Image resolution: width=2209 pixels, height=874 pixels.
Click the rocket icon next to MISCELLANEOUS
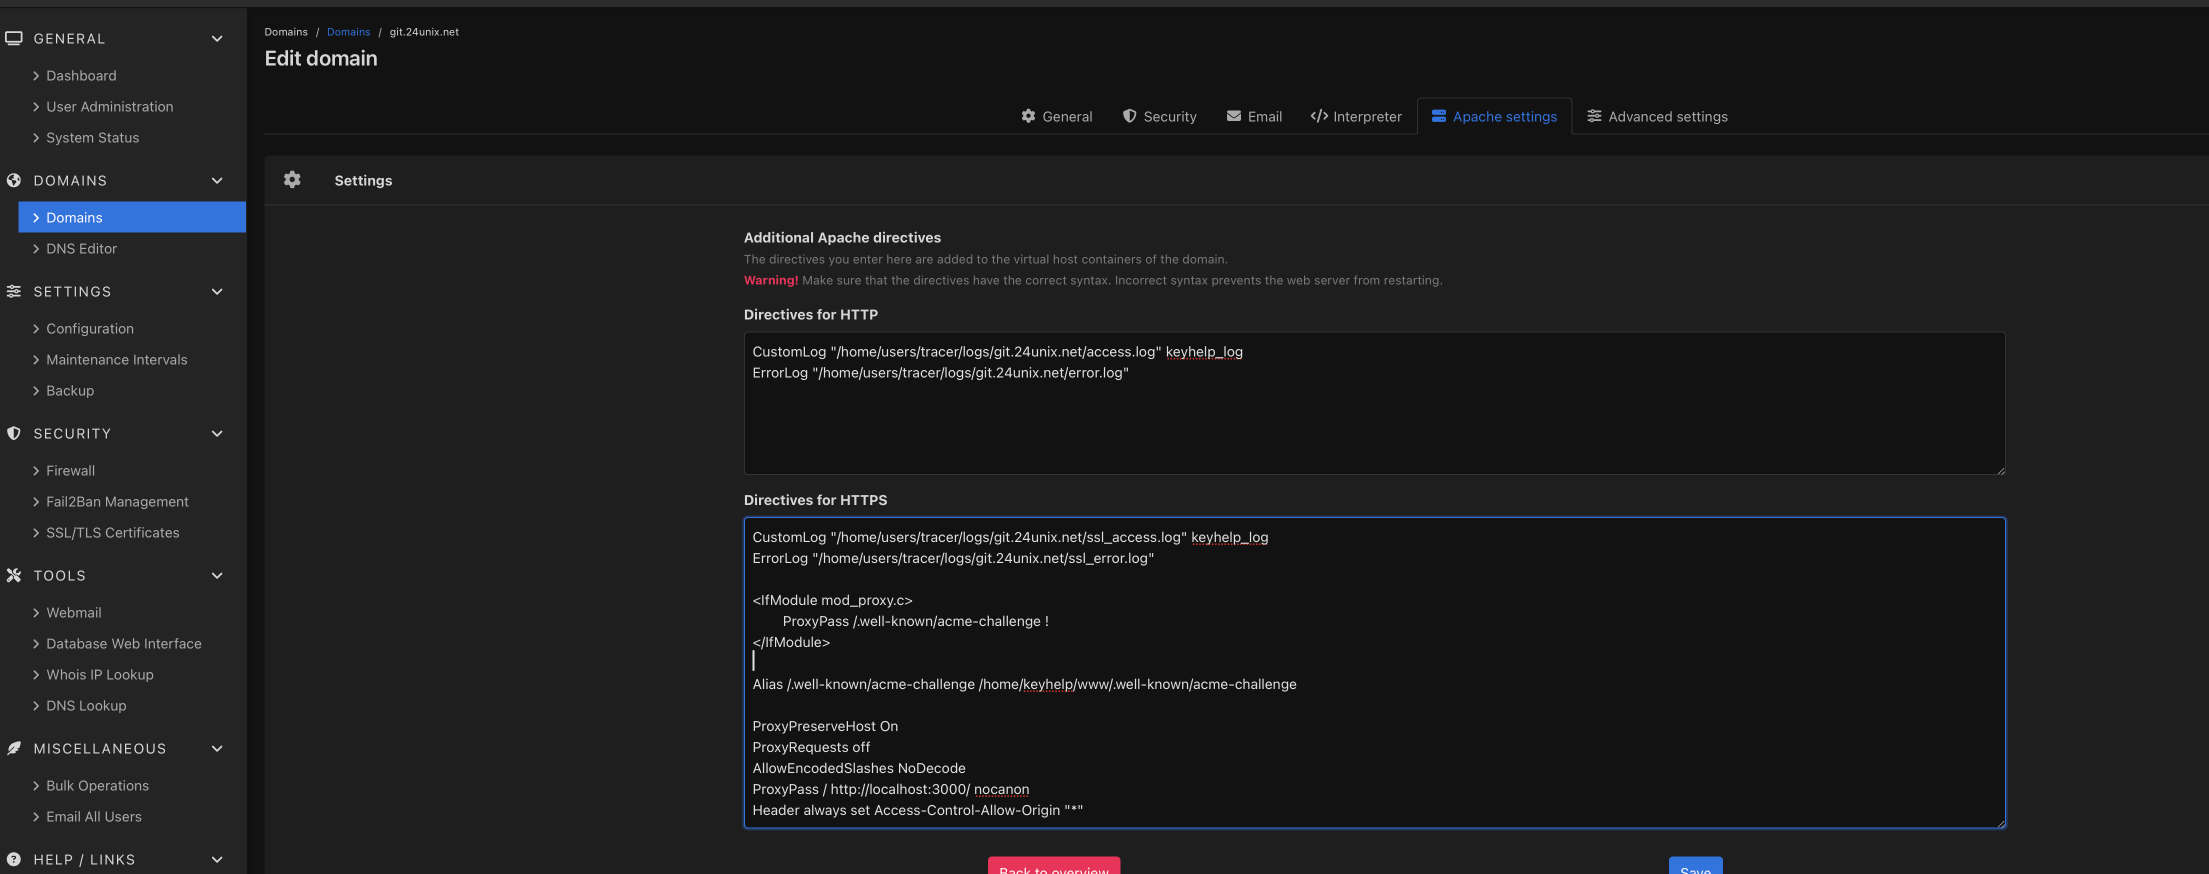click(x=14, y=749)
